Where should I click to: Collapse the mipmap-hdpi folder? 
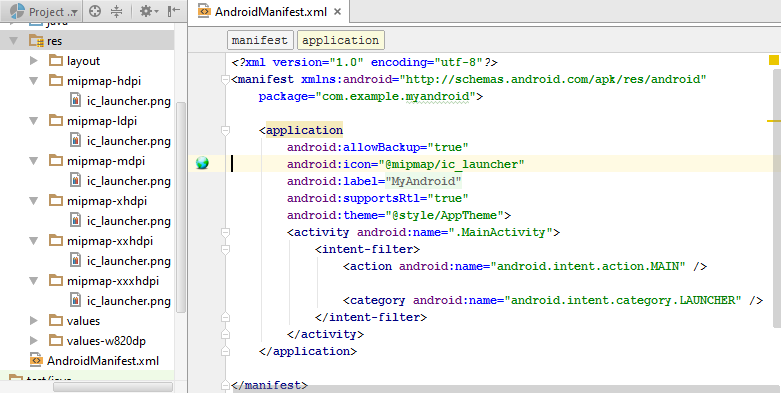click(x=34, y=81)
